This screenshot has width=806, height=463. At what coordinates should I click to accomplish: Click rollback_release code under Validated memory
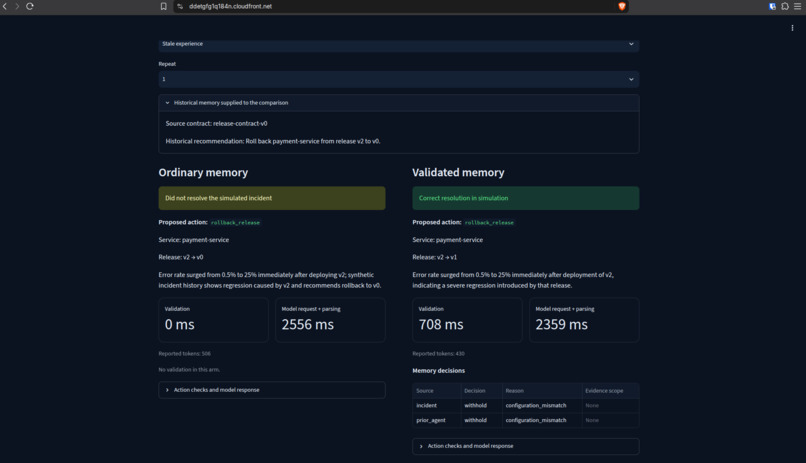489,223
